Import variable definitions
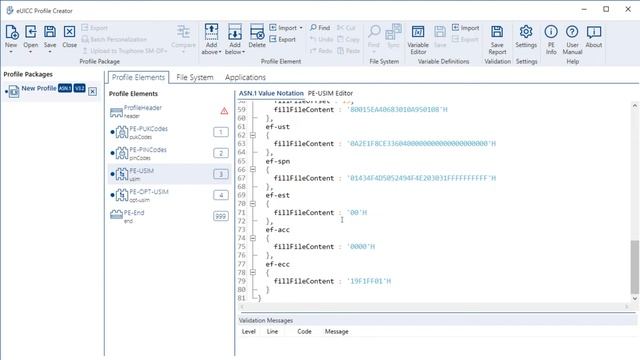This screenshot has width=640, height=360. pos(466,28)
